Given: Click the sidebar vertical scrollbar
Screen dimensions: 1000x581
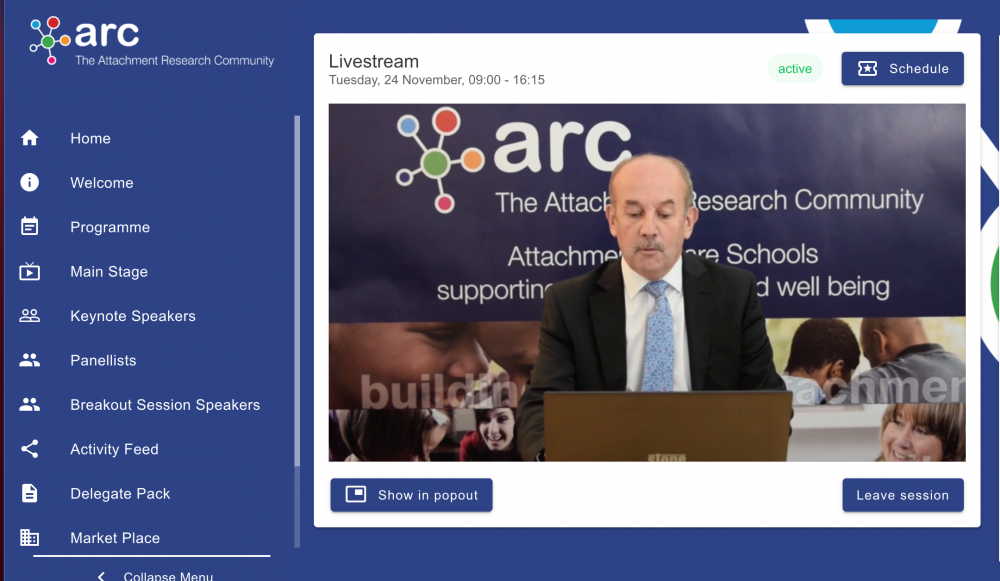Looking at the screenshot, I should 297,300.
